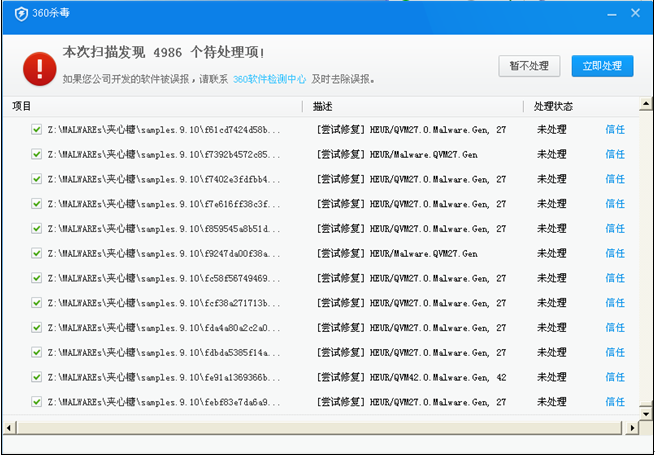Click 信任 for the f9247da00f38a row

tap(615, 253)
